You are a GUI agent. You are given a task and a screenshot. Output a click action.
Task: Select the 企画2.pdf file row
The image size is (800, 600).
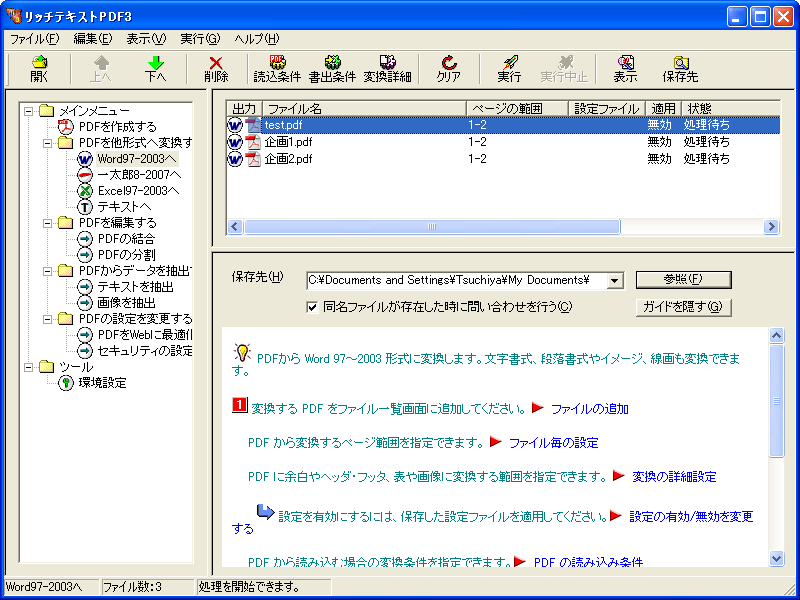click(x=503, y=159)
